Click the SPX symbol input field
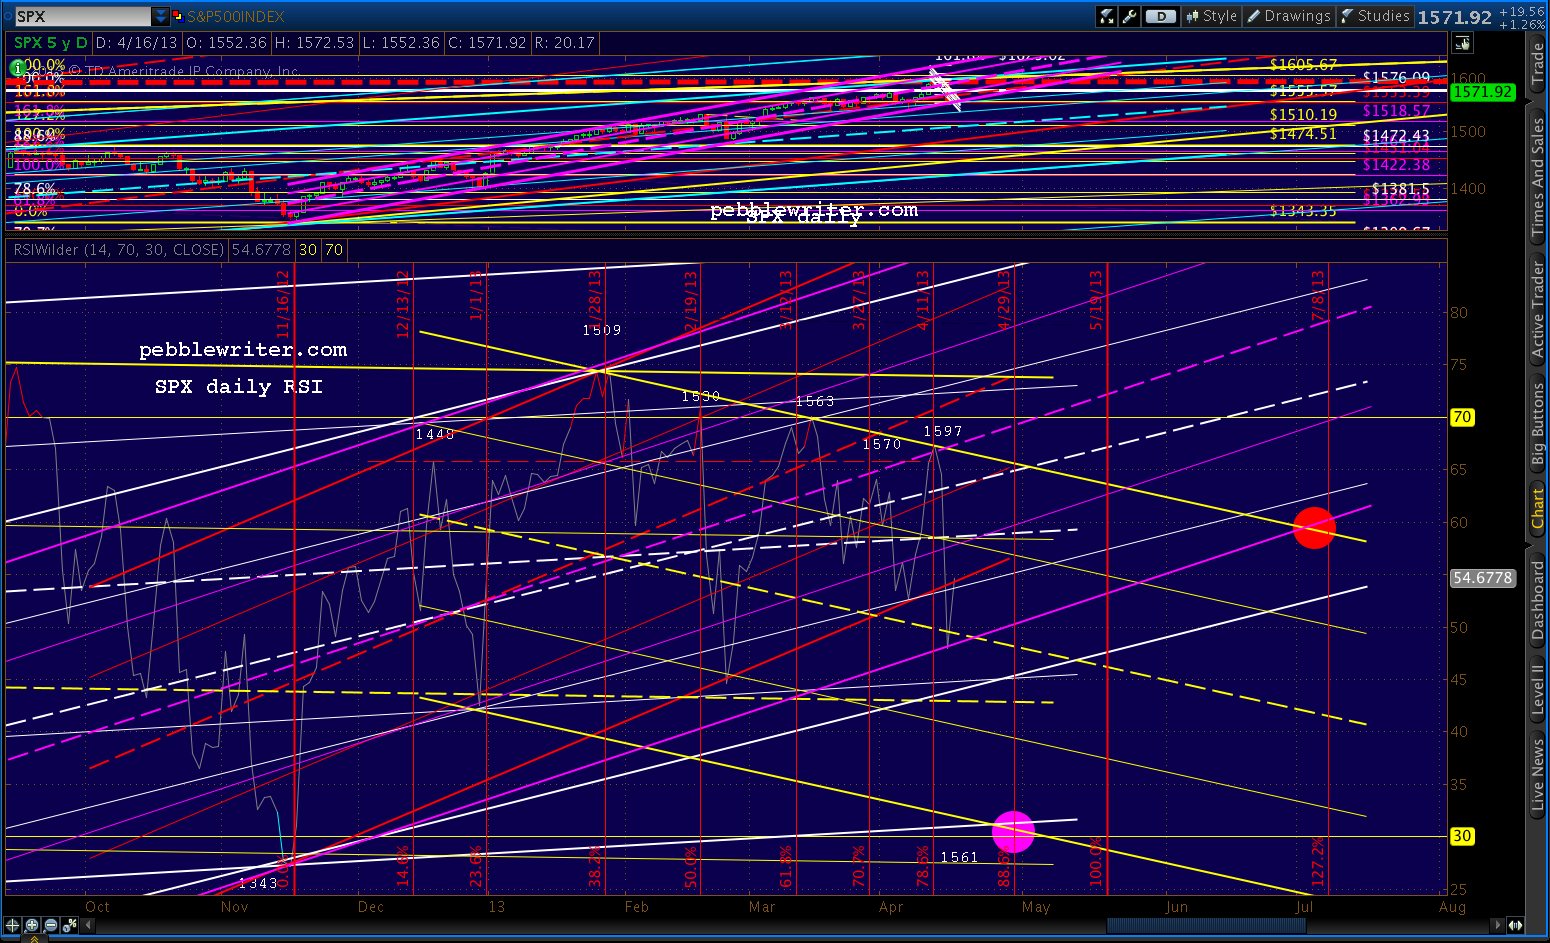 (82, 16)
